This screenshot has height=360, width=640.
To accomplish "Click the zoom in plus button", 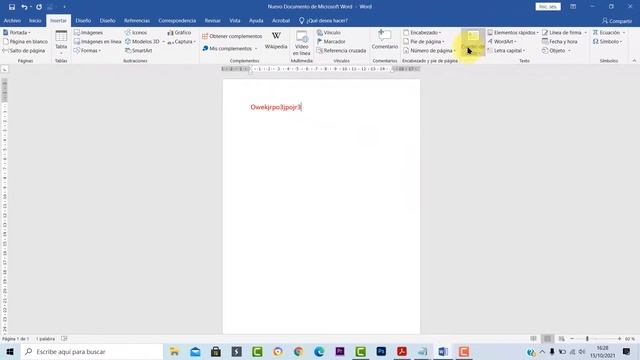I will point(619,339).
